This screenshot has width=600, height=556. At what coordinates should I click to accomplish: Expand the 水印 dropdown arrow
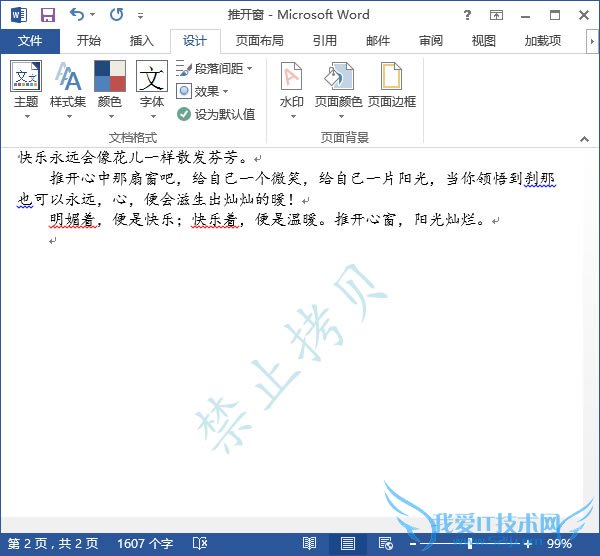click(293, 116)
